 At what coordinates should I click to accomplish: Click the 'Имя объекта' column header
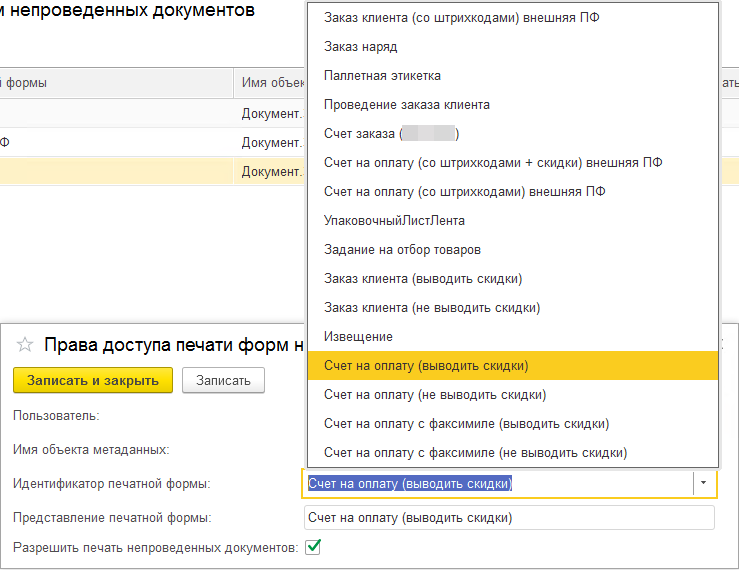tap(268, 83)
